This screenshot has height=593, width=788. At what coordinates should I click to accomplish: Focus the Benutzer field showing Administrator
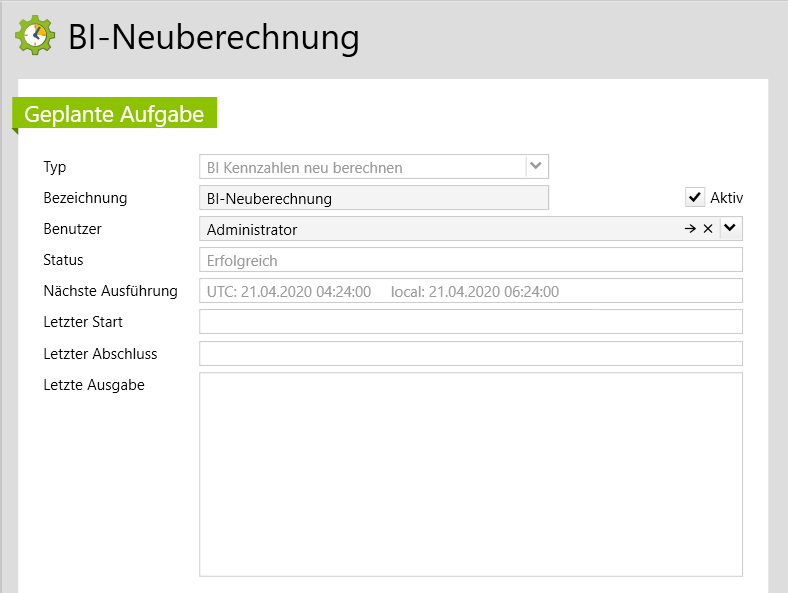440,229
